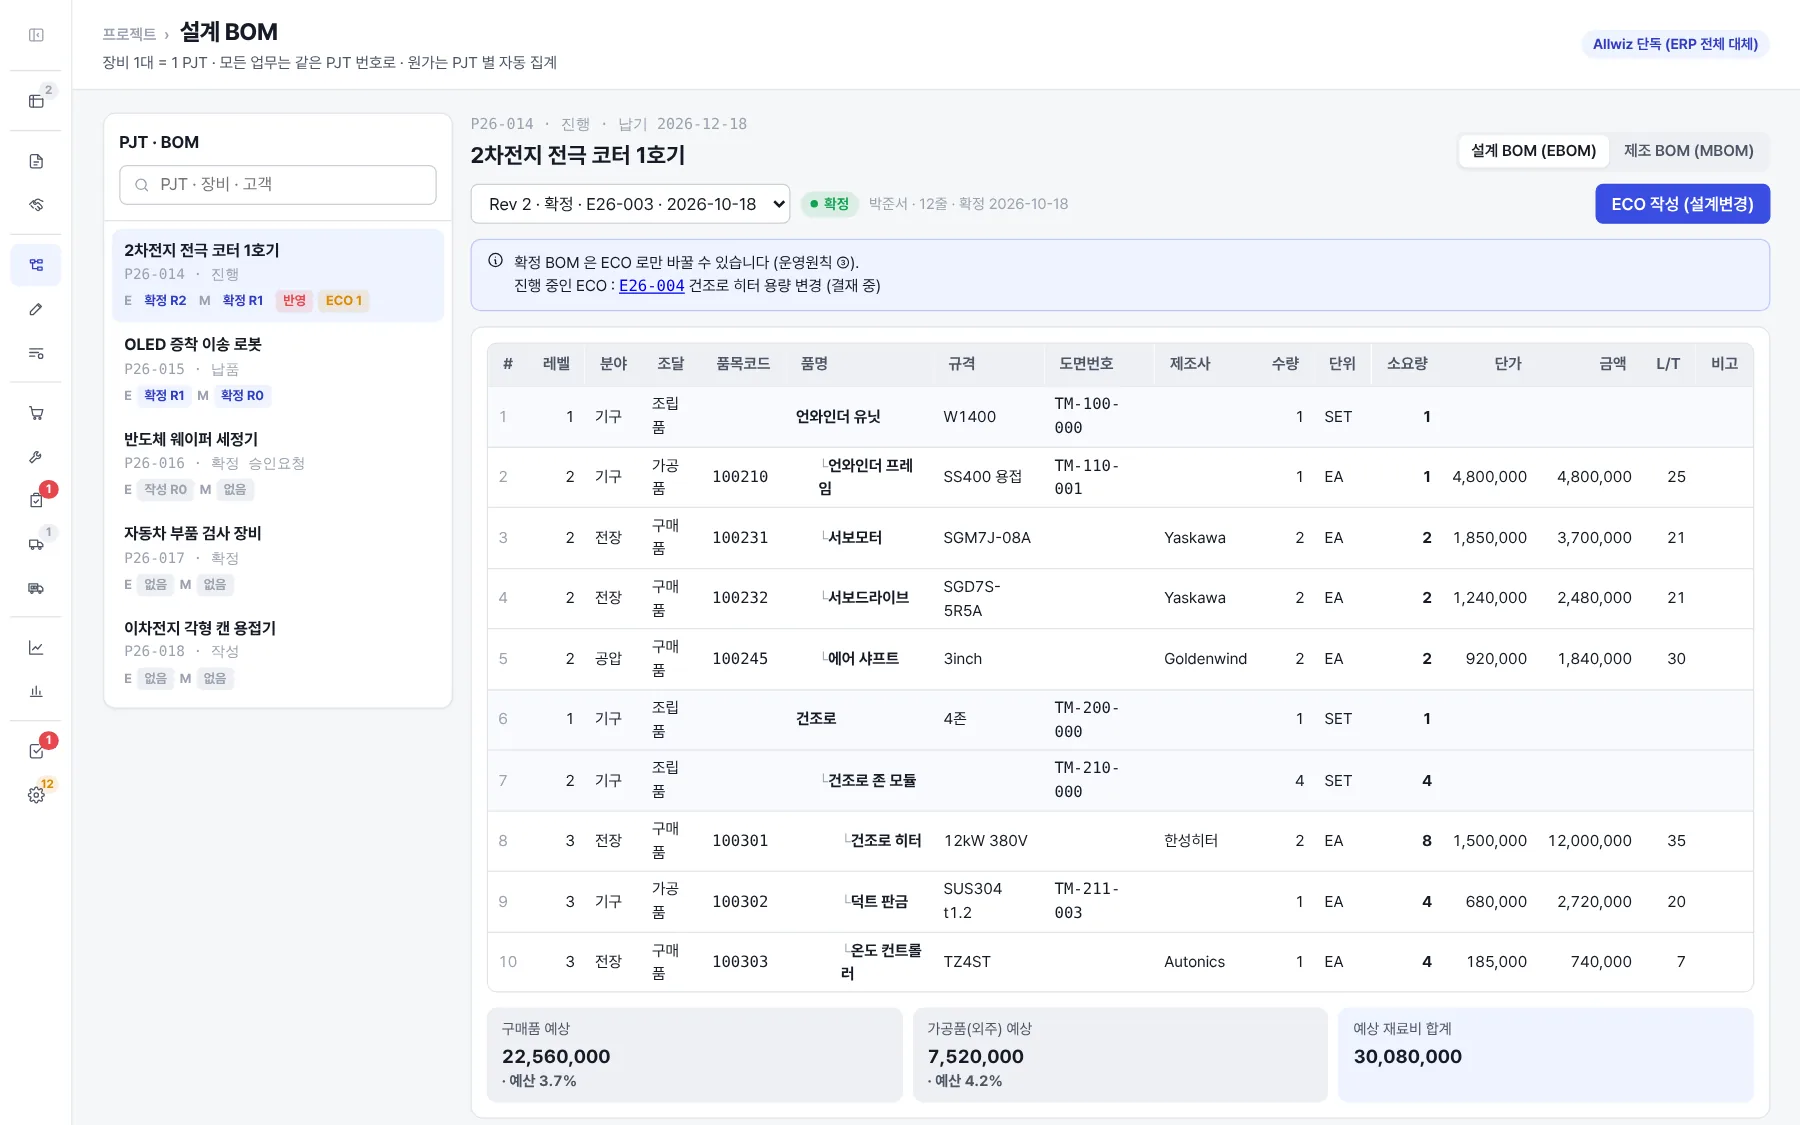
Task: Open the revision selector Rev 2 dropdown
Action: click(630, 204)
